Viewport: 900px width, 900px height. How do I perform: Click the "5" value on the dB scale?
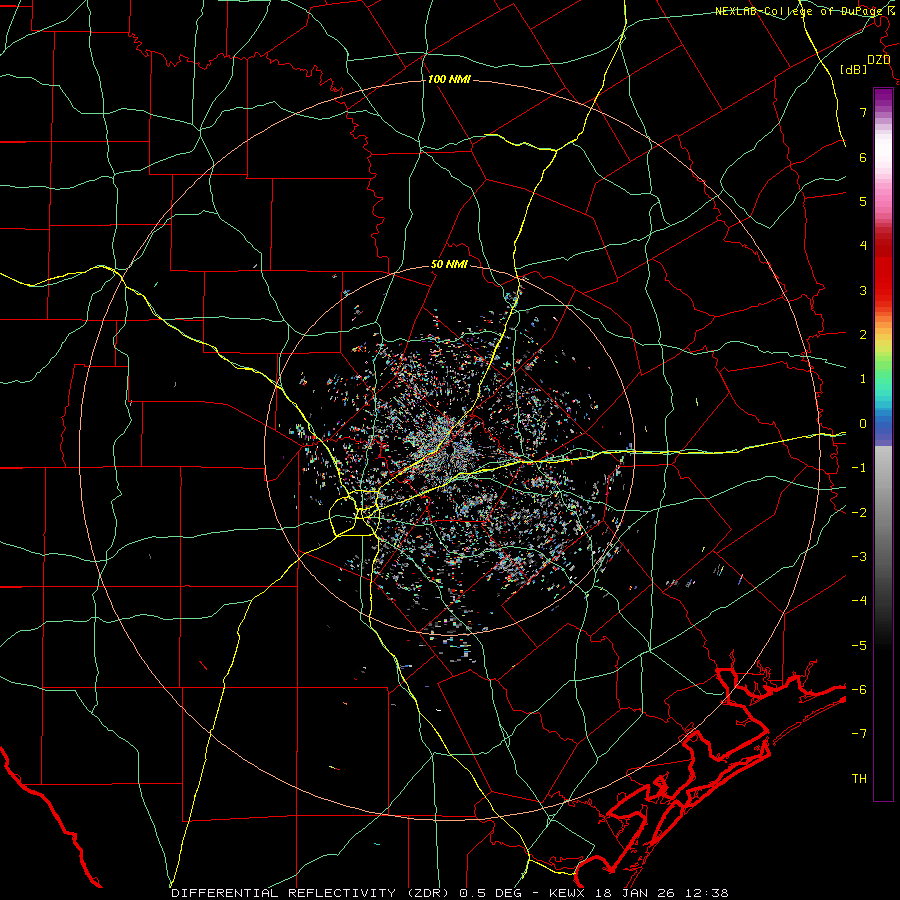point(863,201)
